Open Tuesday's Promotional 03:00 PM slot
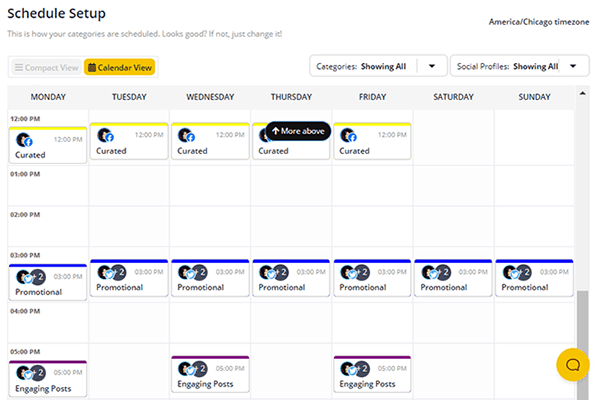 point(129,278)
